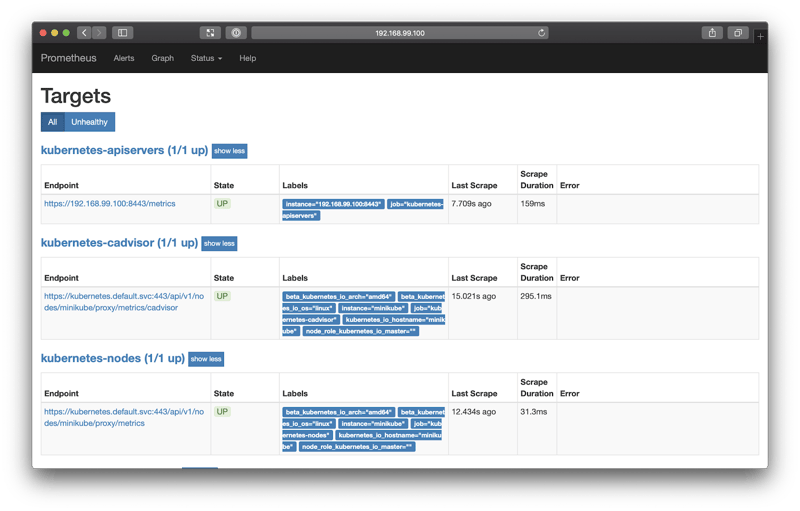Select the All targets filter

coord(53,122)
